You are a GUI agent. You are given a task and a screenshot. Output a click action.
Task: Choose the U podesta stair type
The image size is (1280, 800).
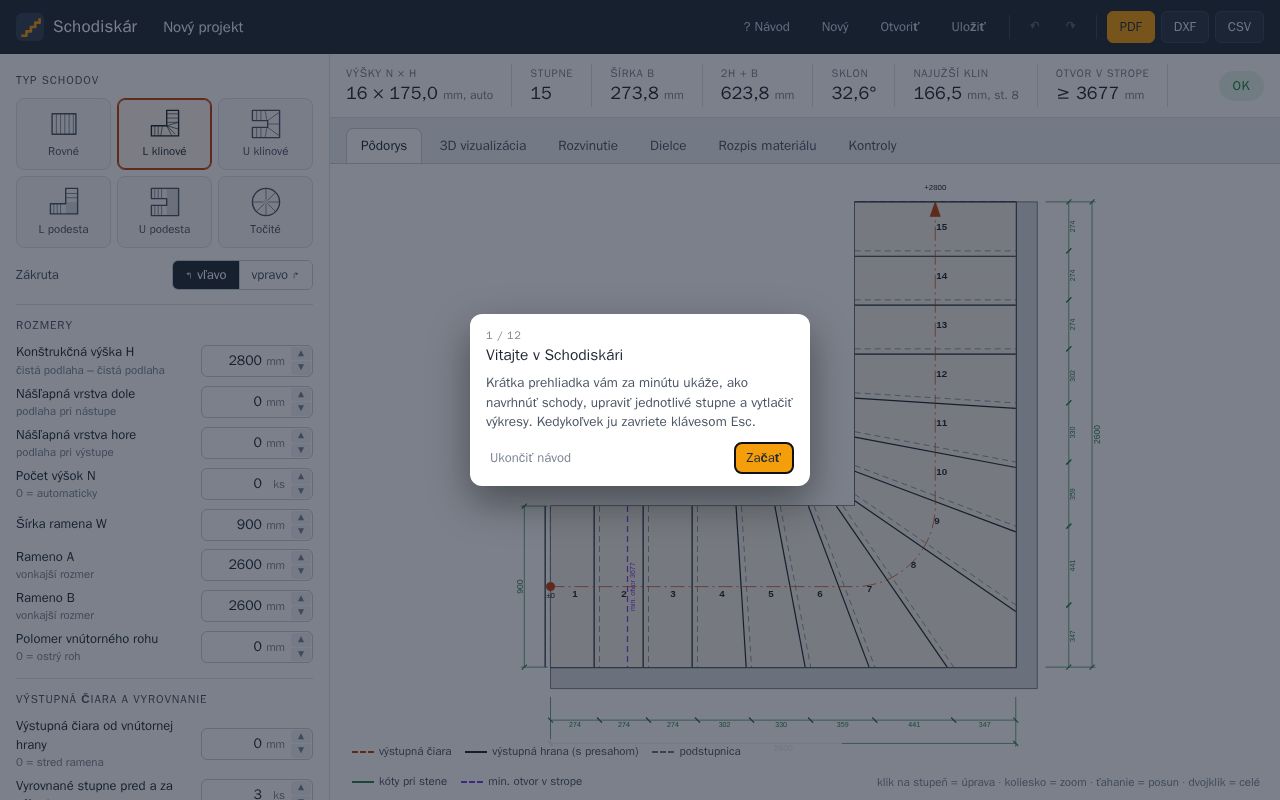[x=164, y=212]
